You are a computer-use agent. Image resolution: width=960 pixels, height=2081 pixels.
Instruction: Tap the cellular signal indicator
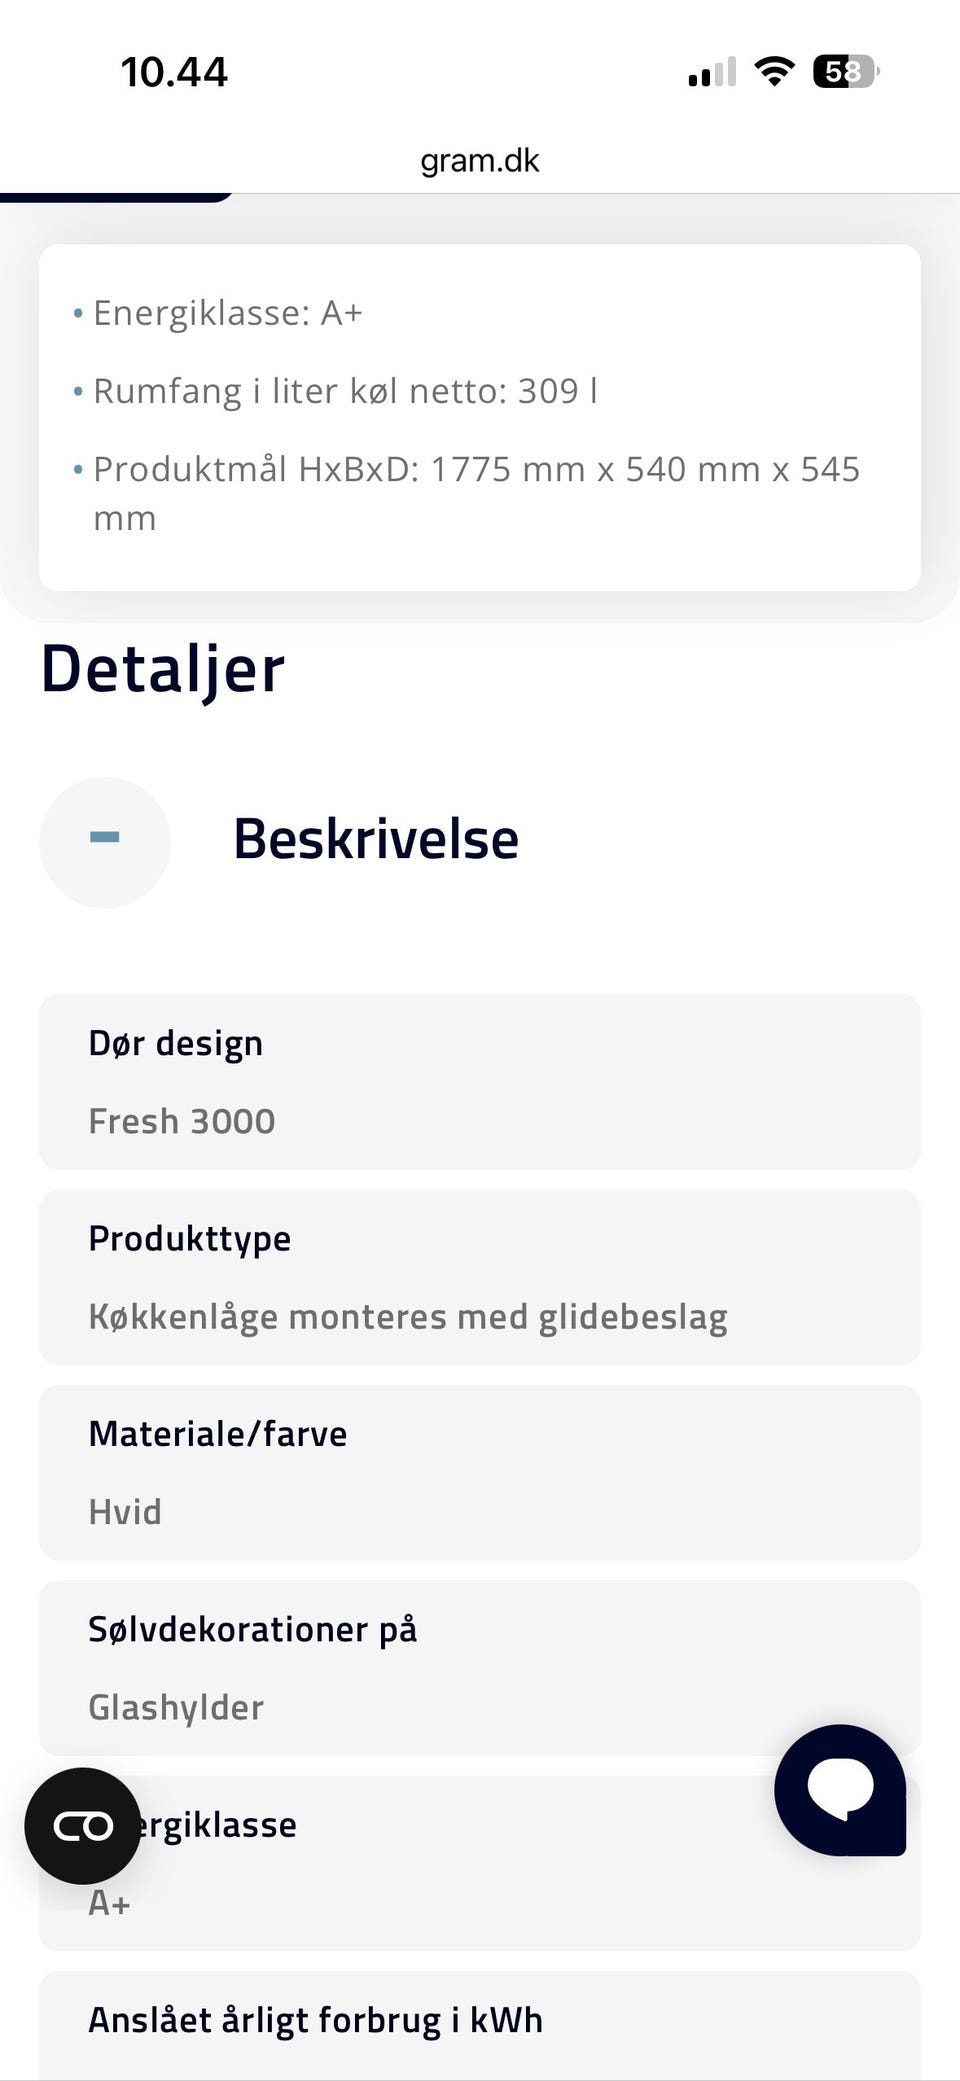point(710,70)
